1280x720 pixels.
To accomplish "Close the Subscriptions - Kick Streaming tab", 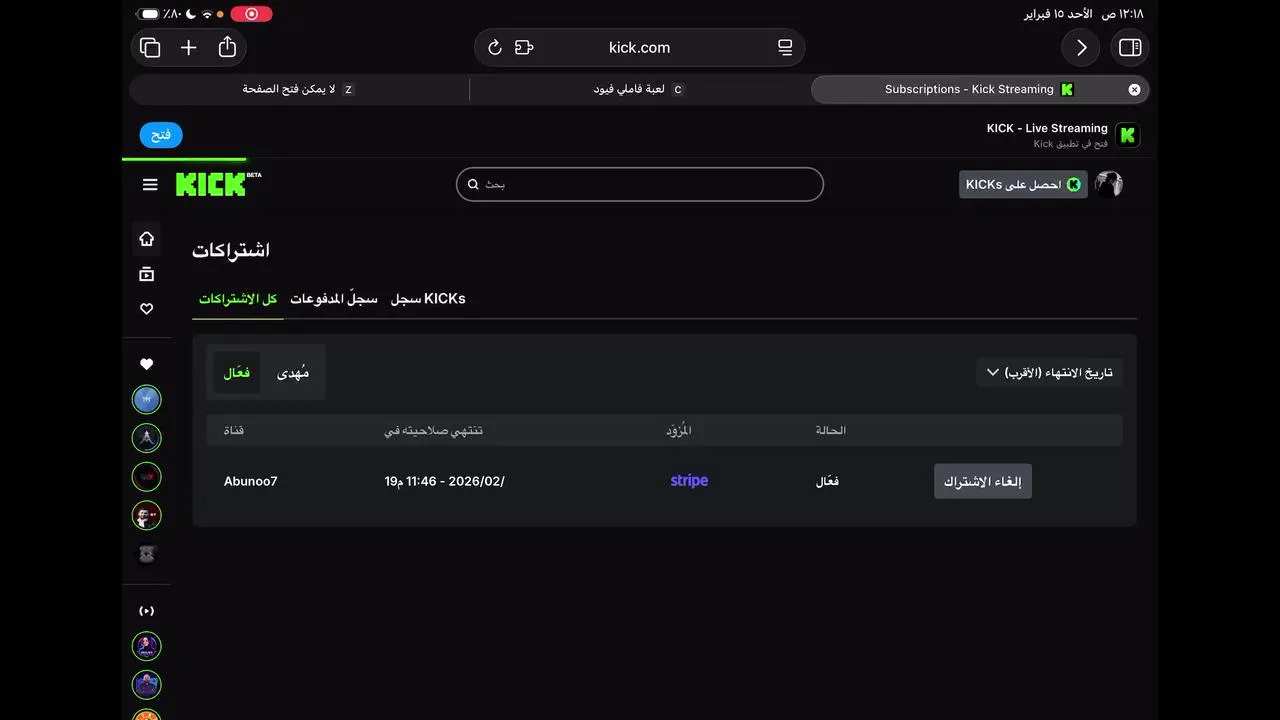I will click(1134, 89).
